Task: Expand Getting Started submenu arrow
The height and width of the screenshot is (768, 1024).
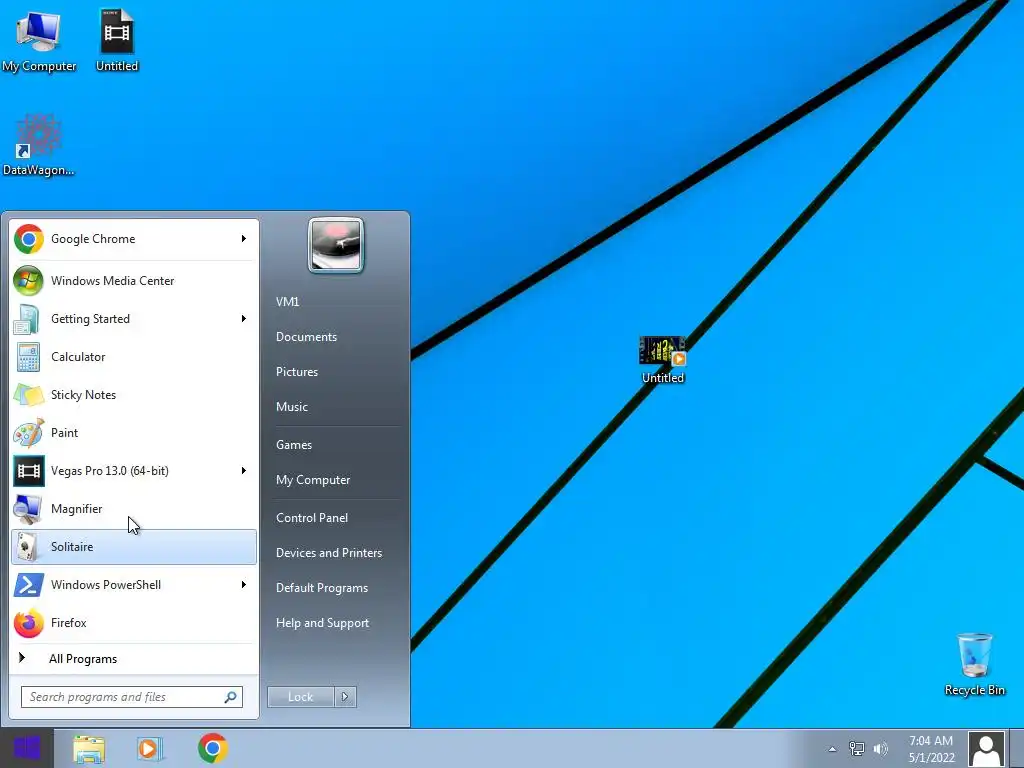Action: click(x=244, y=319)
